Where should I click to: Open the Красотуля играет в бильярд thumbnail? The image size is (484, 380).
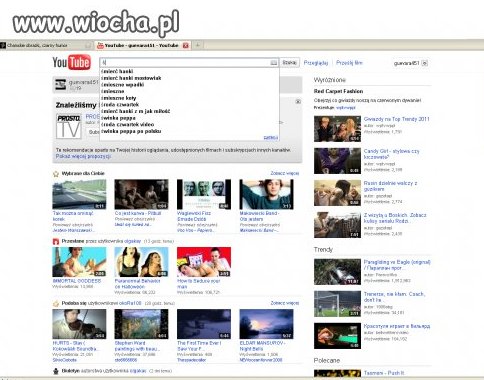(x=337, y=336)
